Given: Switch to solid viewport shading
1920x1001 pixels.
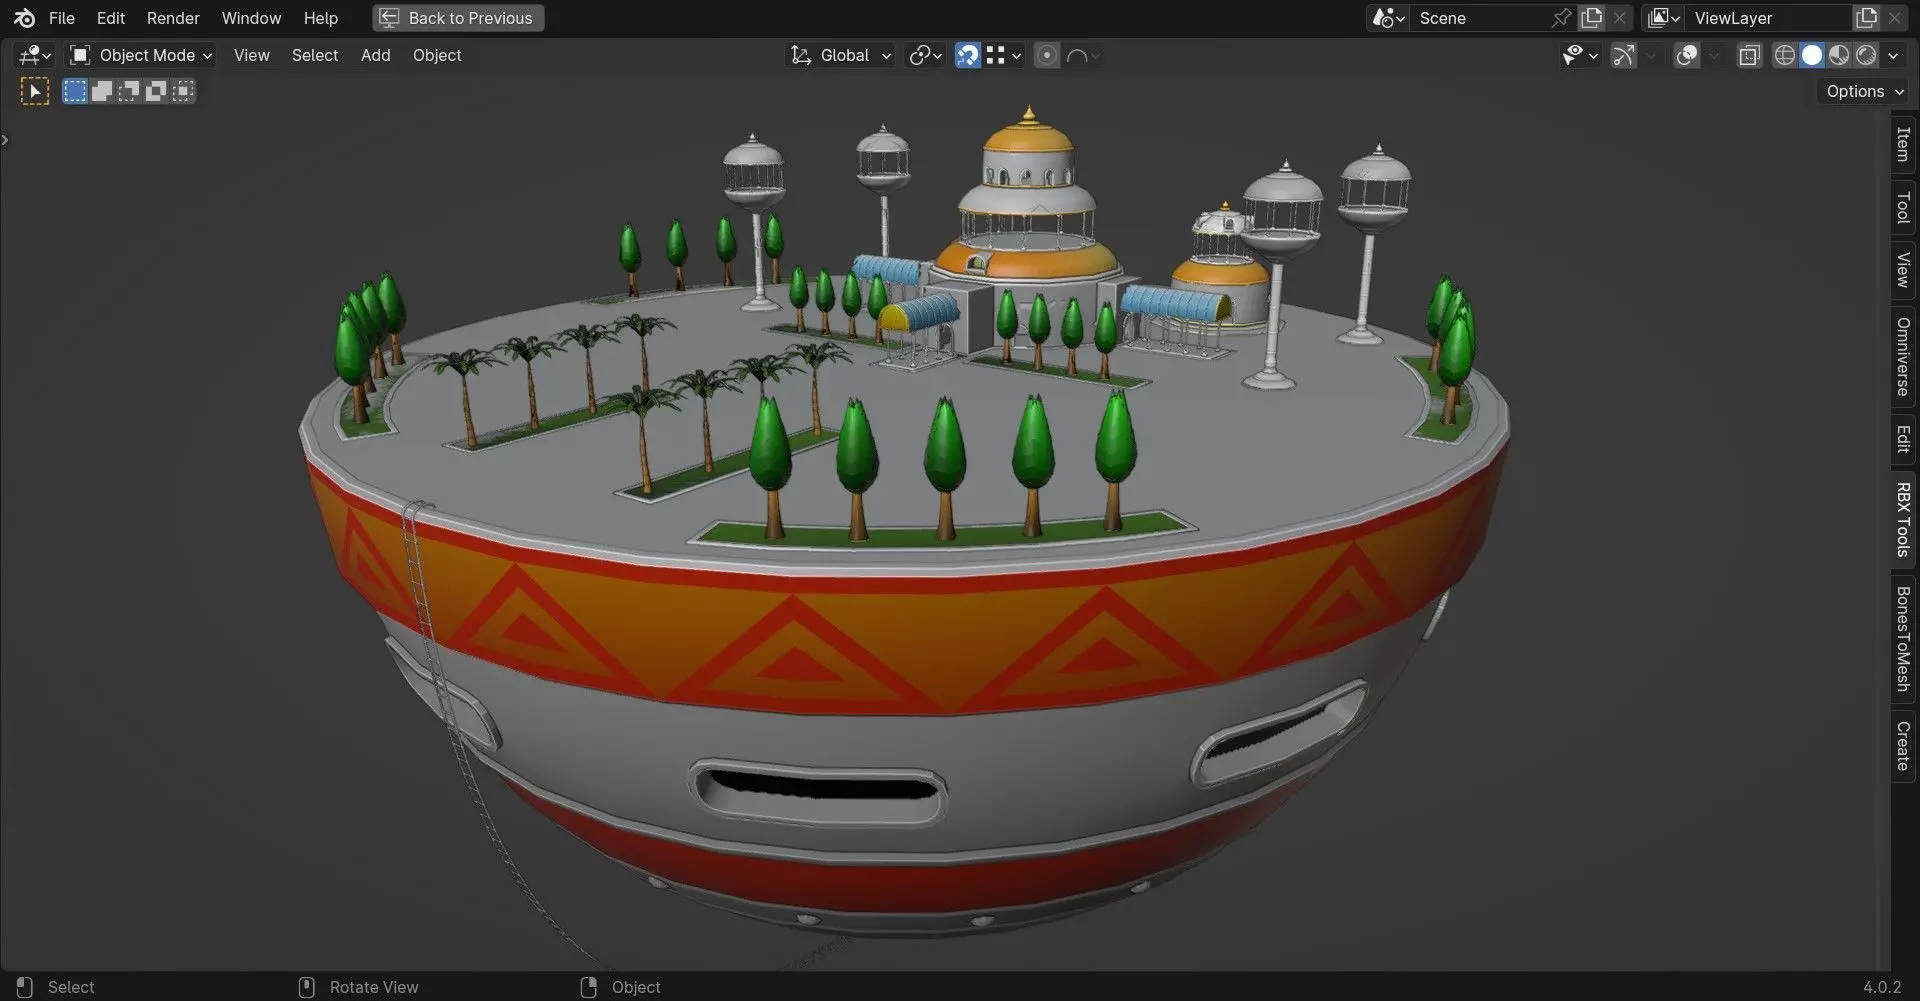Looking at the screenshot, I should click(1812, 55).
